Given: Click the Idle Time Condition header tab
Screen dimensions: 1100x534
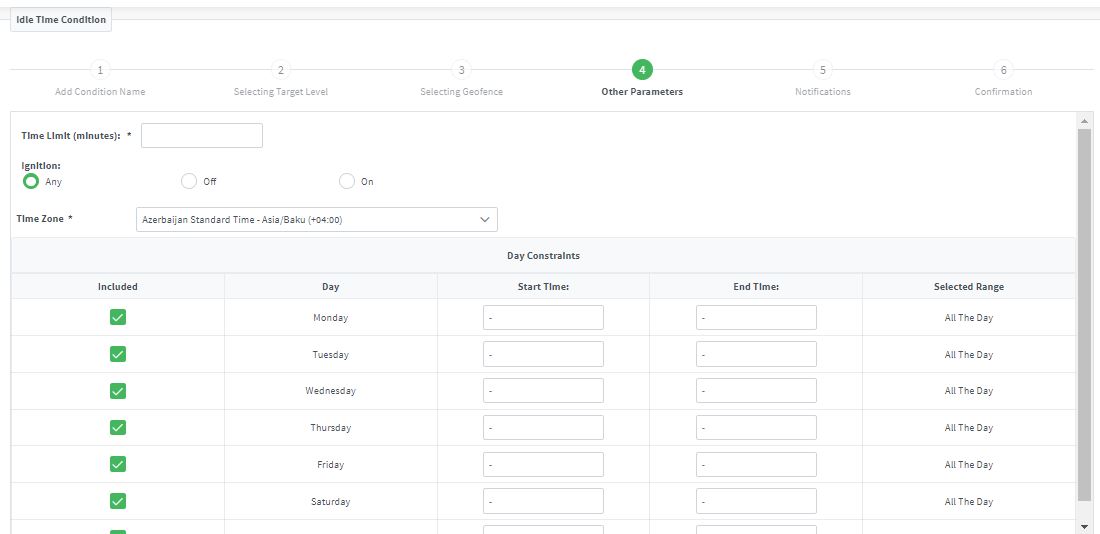Looking at the screenshot, I should 61,20.
